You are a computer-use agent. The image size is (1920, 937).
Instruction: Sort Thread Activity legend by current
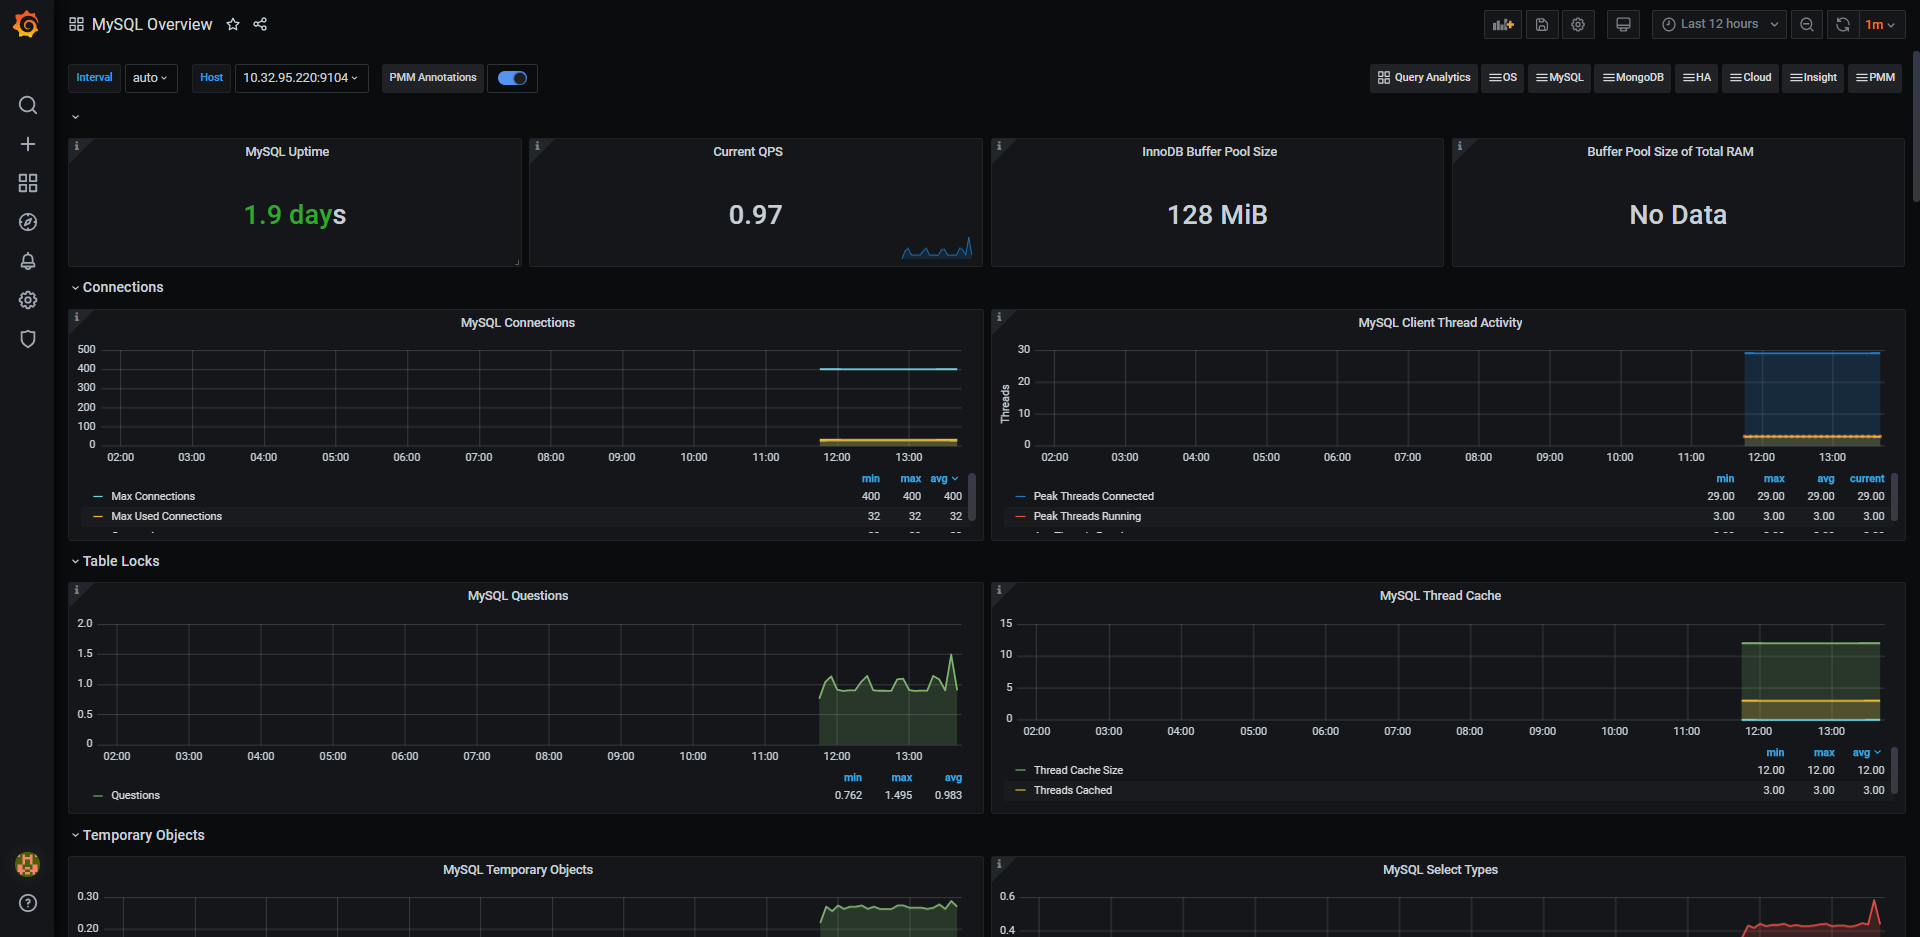(1866, 479)
